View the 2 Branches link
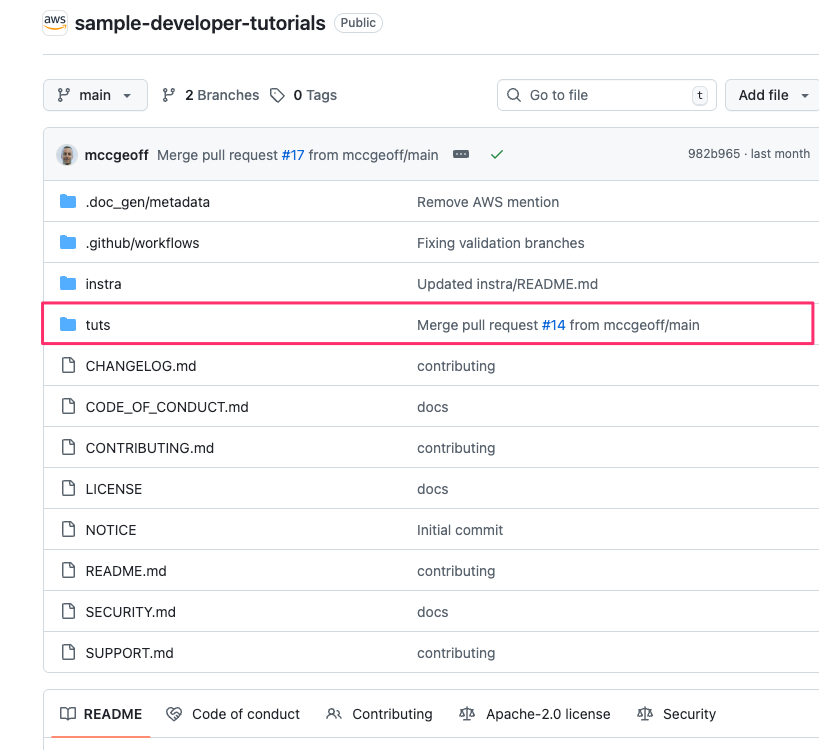 pyautogui.click(x=210, y=95)
